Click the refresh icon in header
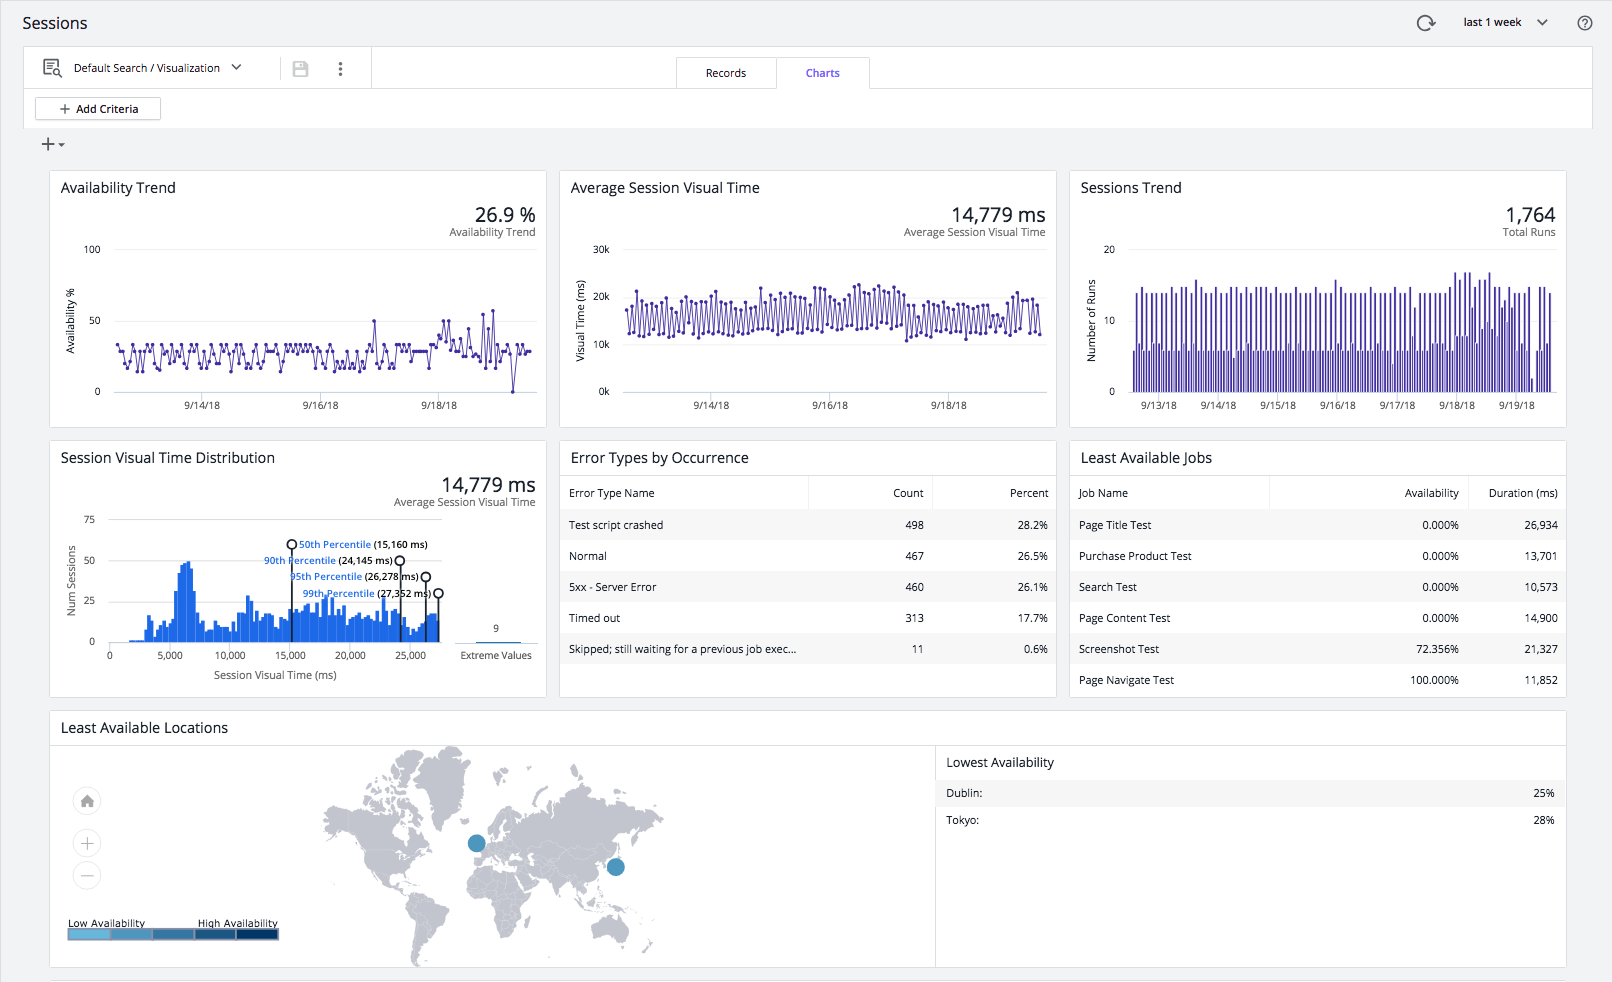The width and height of the screenshot is (1612, 982). 1426,23
